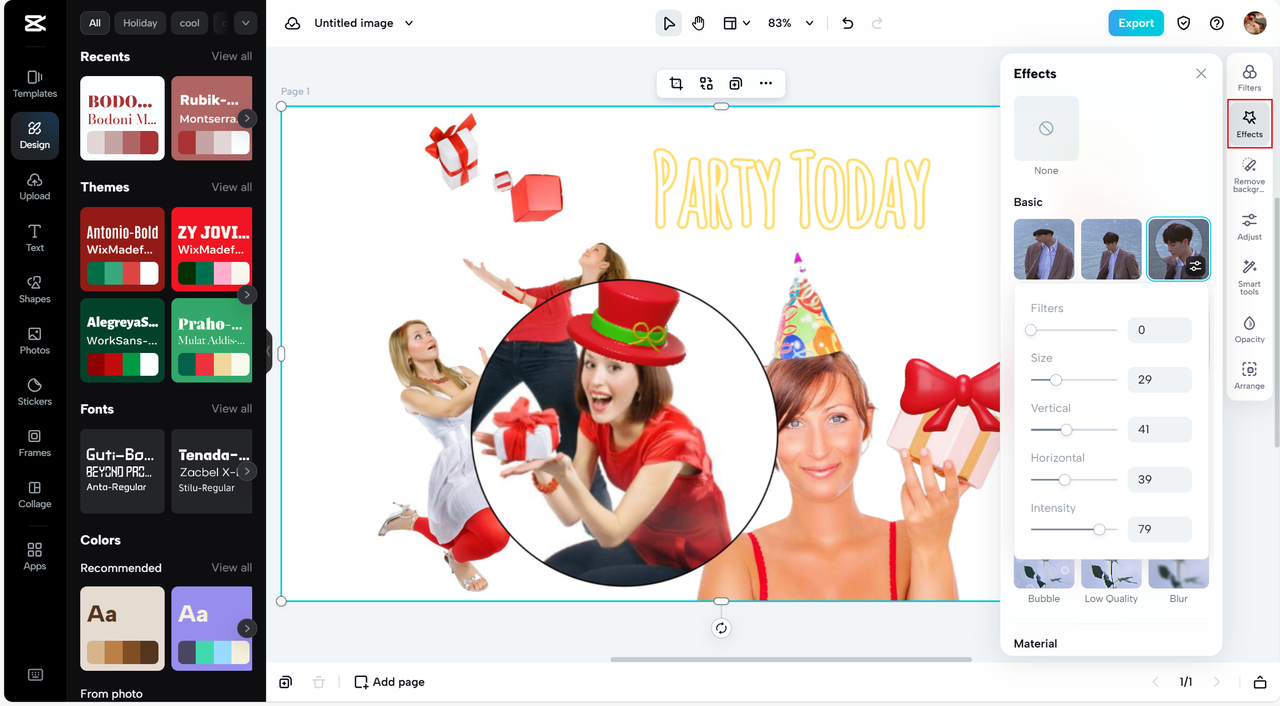This screenshot has width=1280, height=706.
Task: Open the Collage panel
Action: pyautogui.click(x=34, y=494)
